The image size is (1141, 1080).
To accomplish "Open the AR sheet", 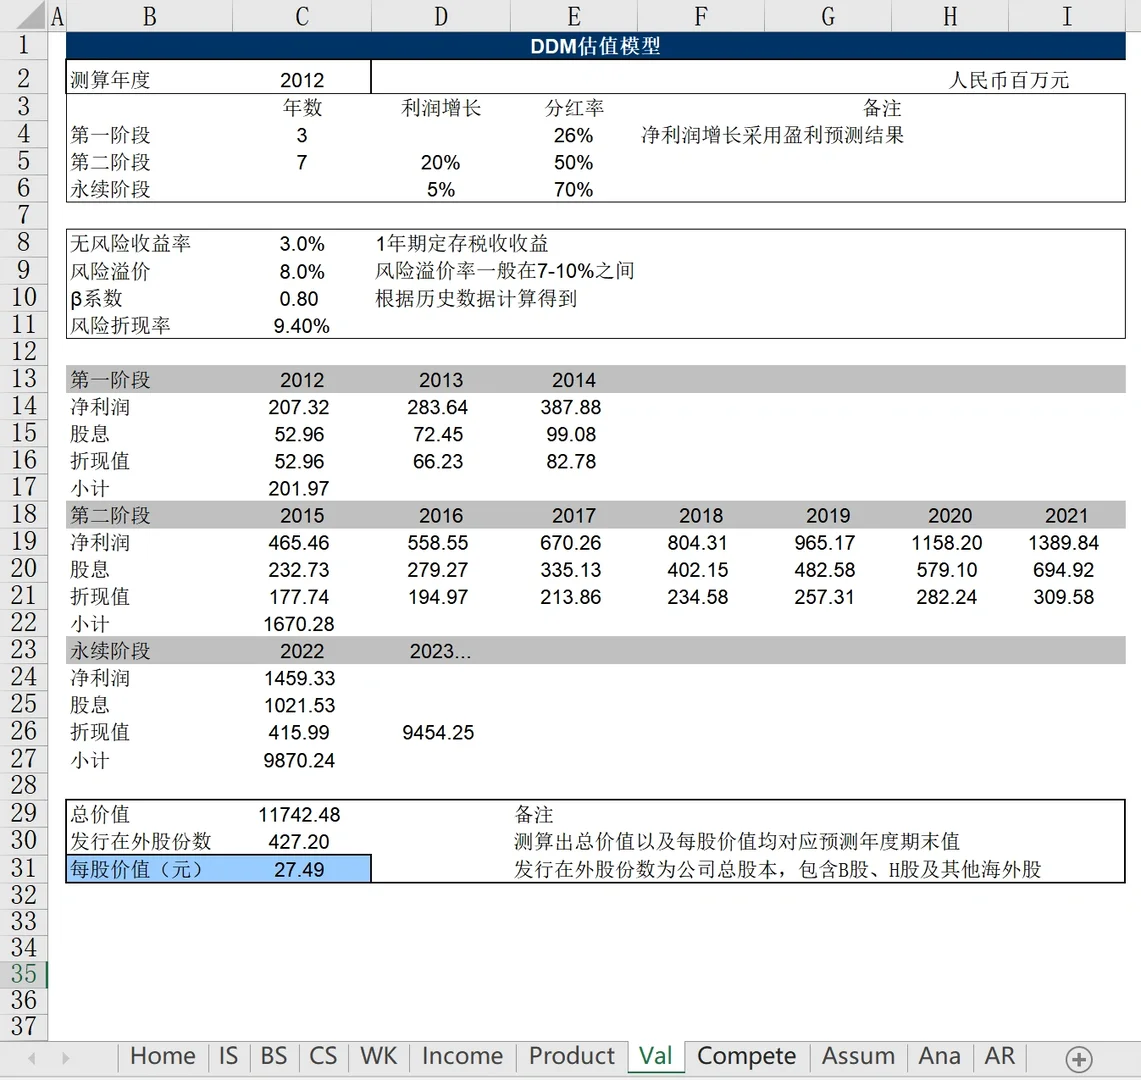I will 999,1056.
